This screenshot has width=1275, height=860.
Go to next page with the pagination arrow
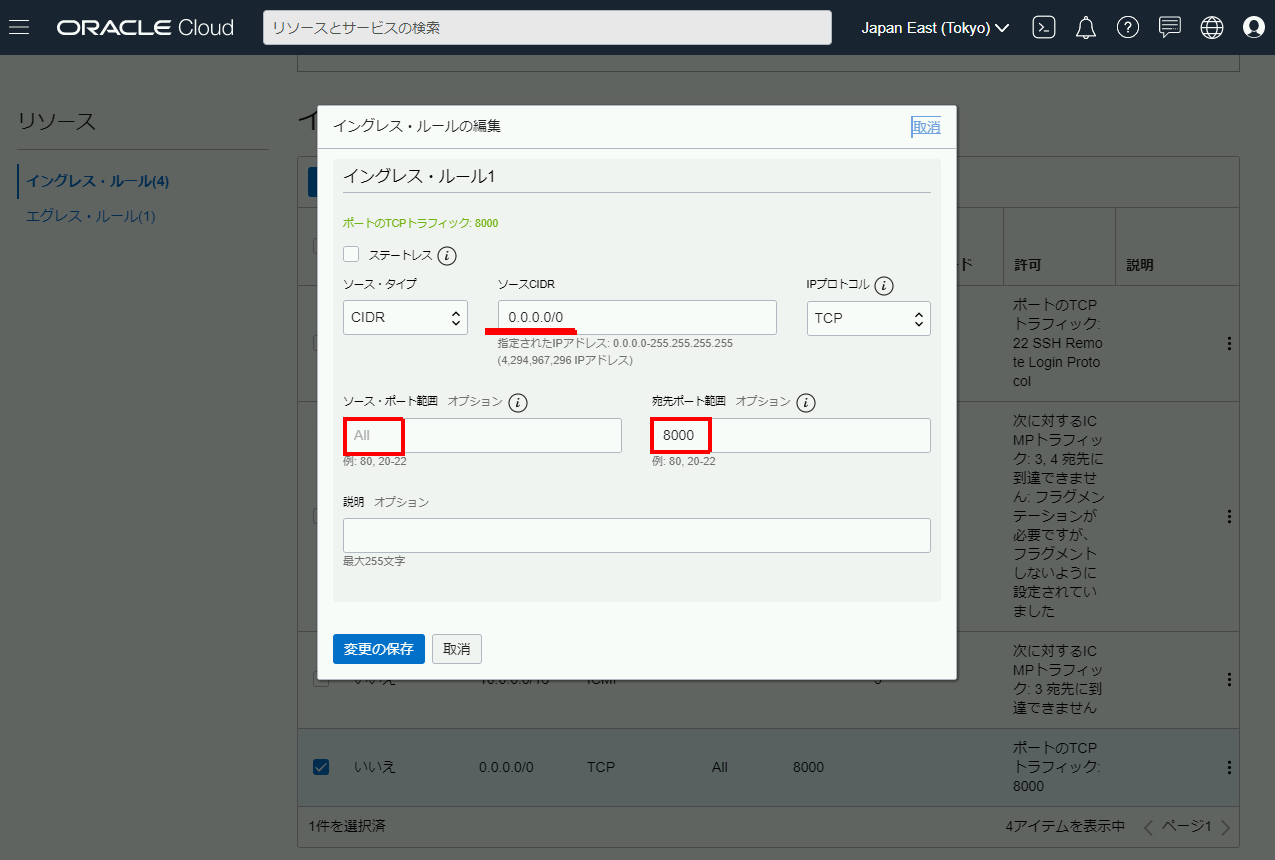tap(1226, 826)
